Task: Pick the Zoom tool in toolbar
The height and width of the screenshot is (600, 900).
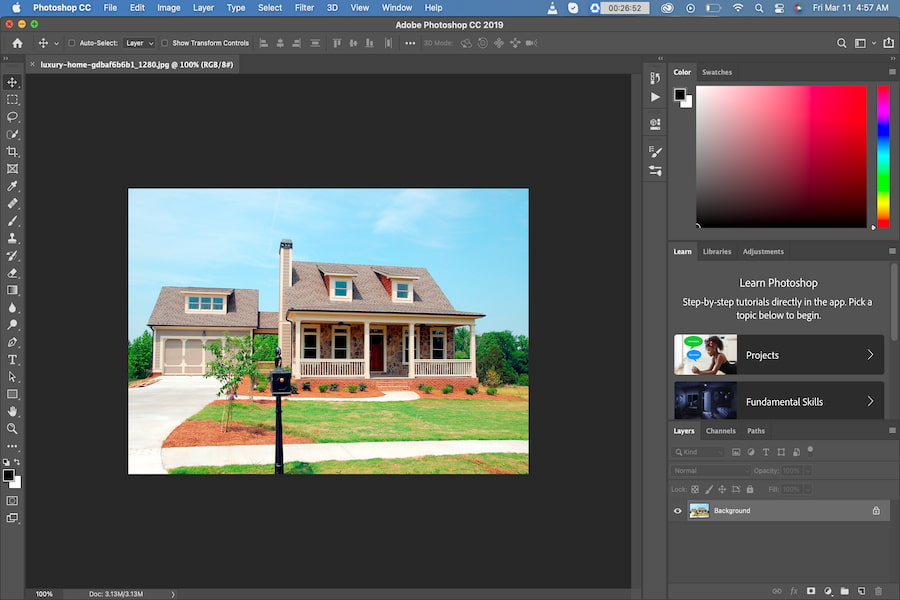Action: click(x=12, y=428)
